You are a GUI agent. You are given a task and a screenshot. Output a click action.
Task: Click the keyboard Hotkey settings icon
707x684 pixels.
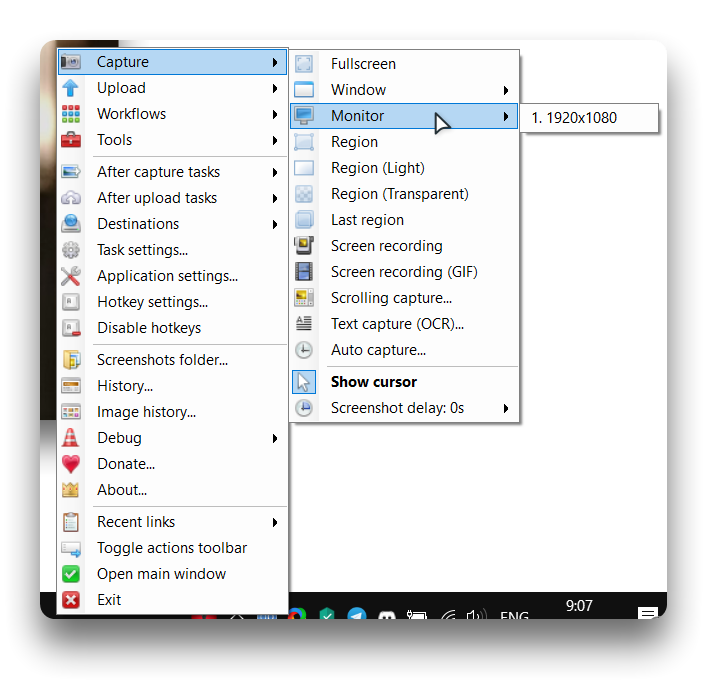pos(71,302)
